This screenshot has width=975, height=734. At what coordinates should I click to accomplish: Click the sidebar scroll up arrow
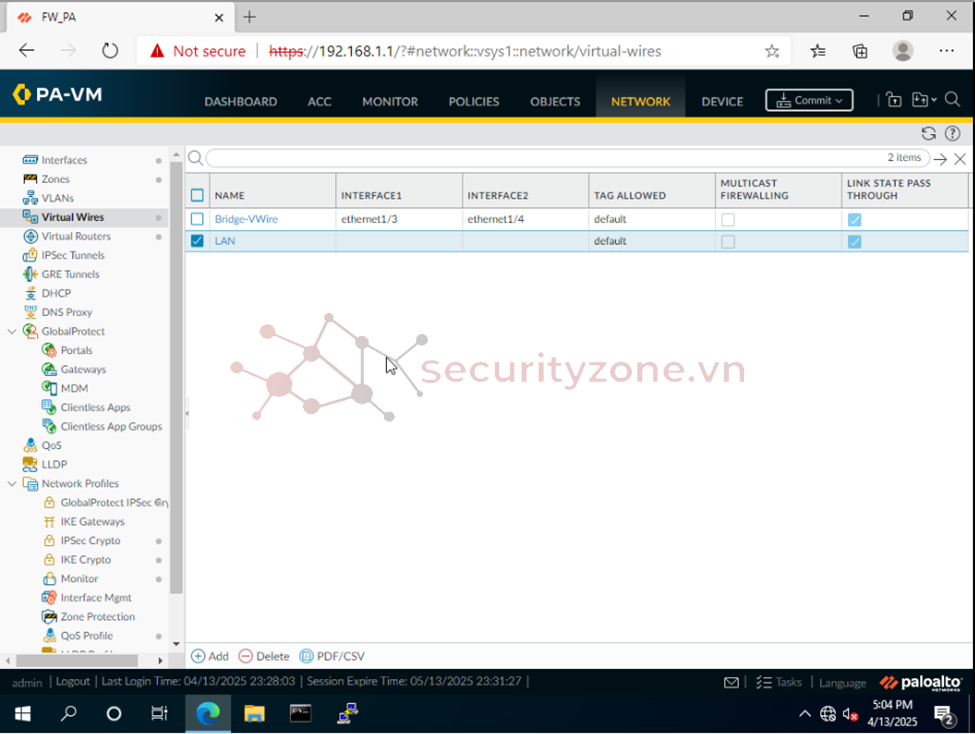(x=176, y=154)
